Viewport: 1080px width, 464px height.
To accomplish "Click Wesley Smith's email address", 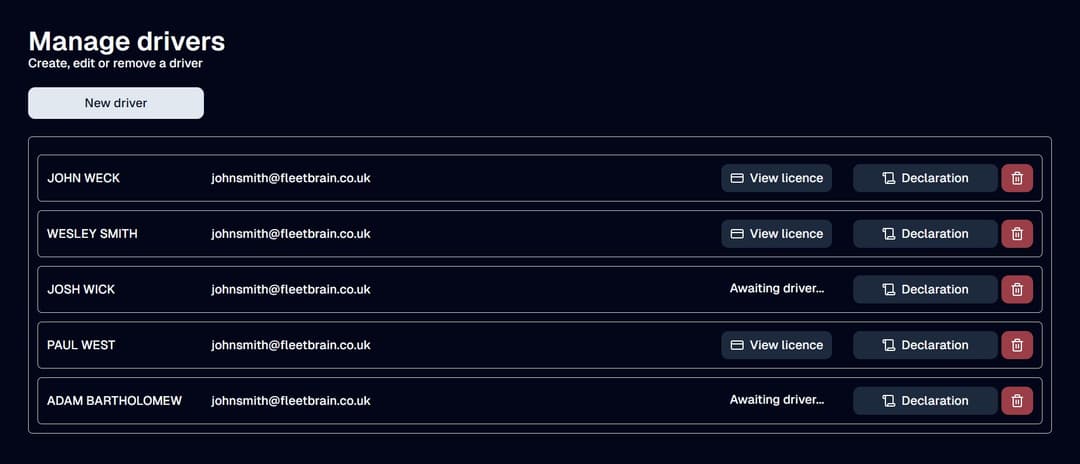I will pos(291,234).
